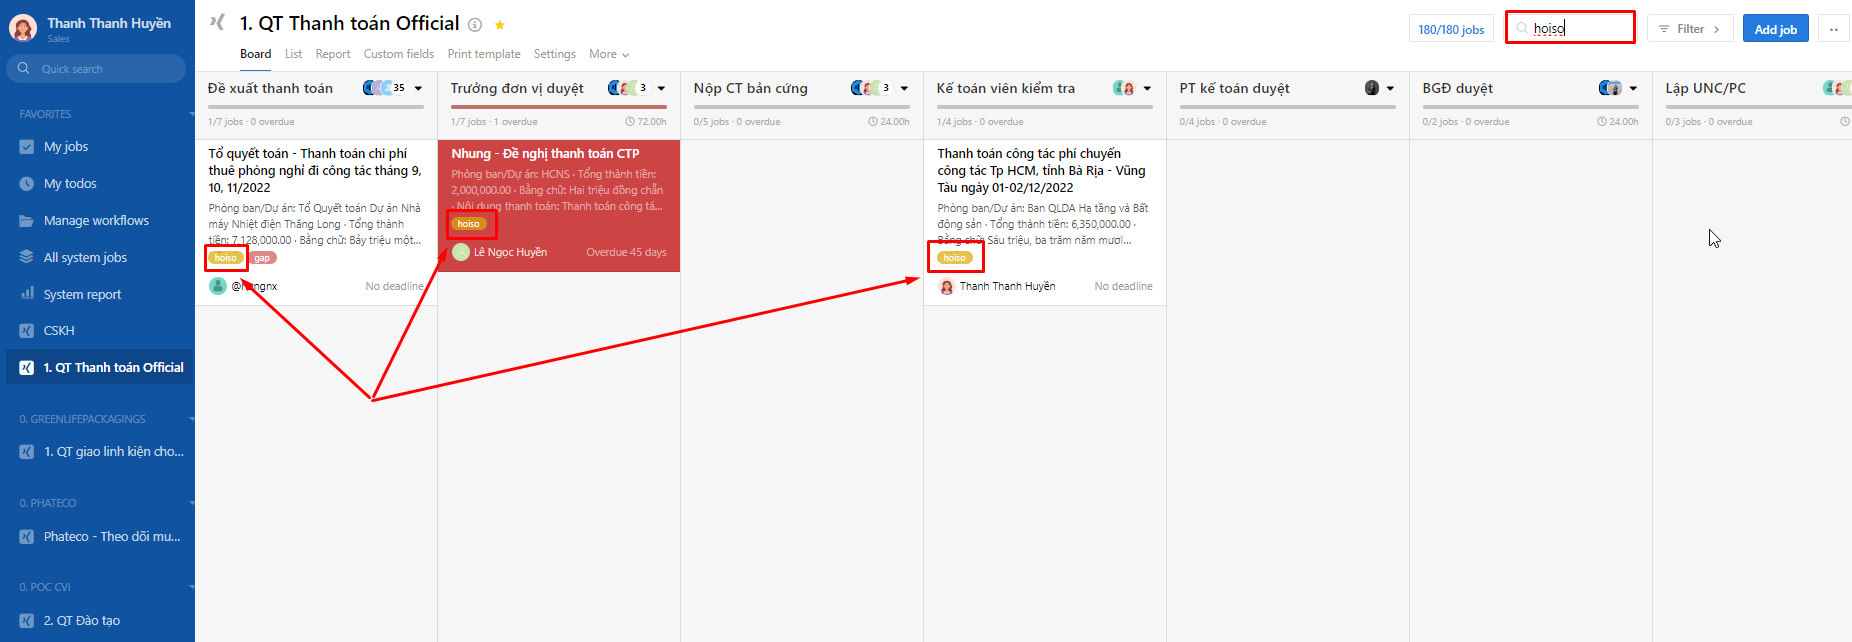Open the Thanh Thanh Huyền profile avatar
This screenshot has height=642, width=1852.
point(23,28)
